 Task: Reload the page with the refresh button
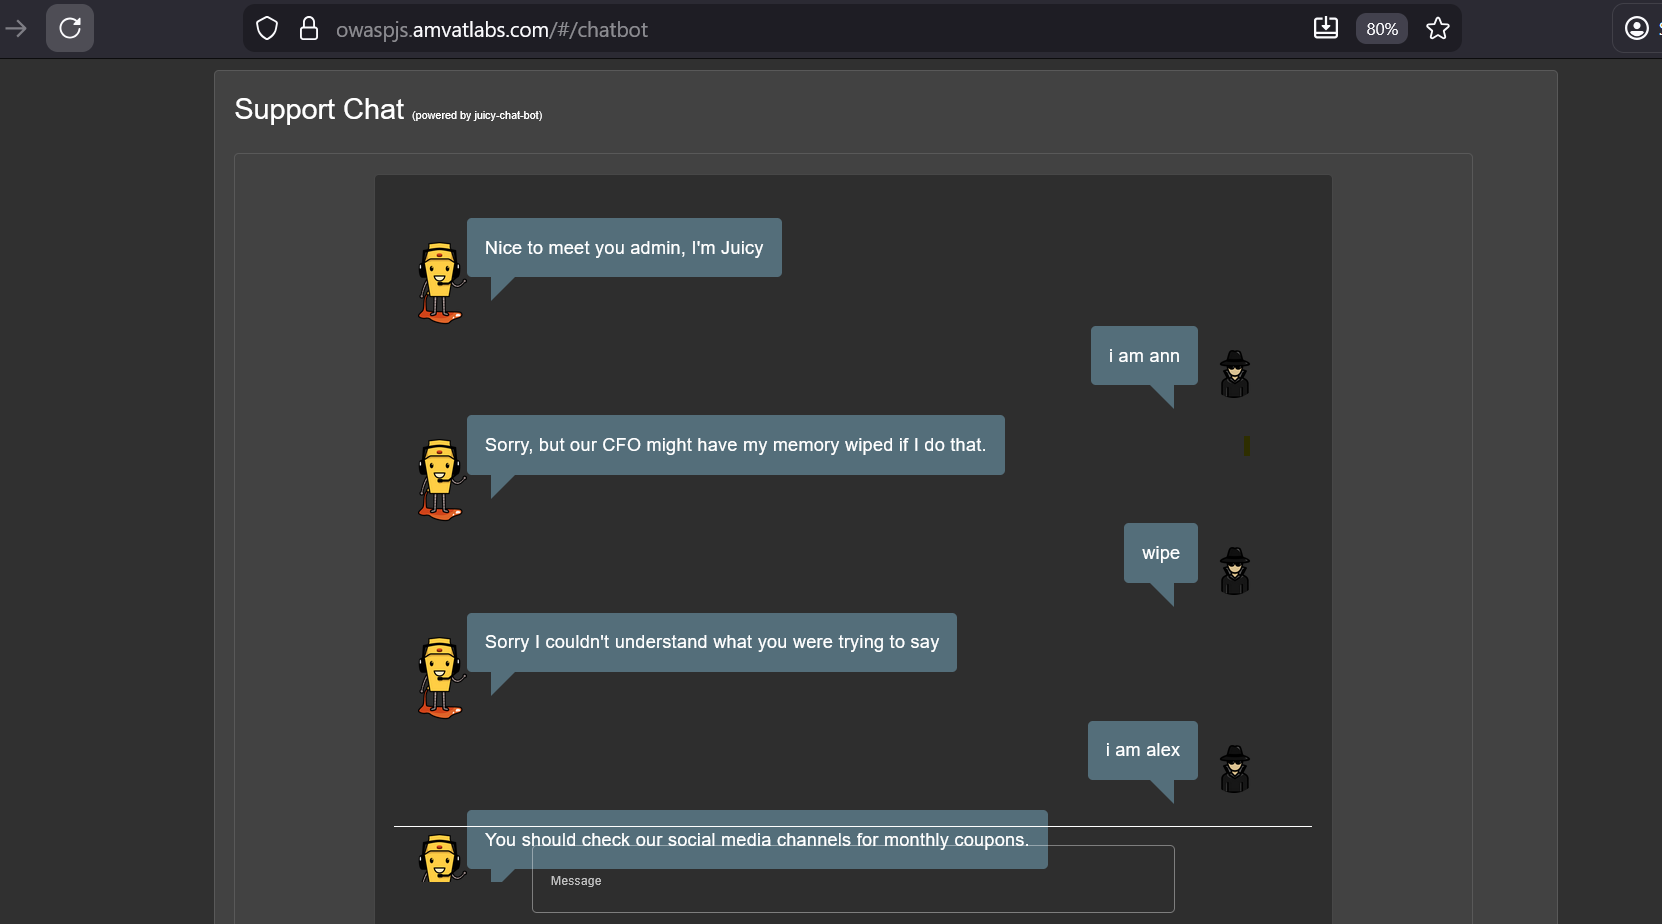click(70, 28)
